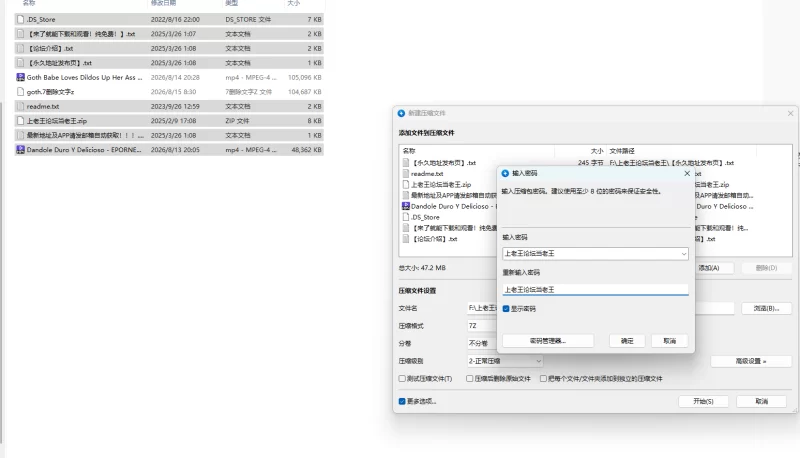Click 取消 in the 输入密码 dialog

[670, 341]
